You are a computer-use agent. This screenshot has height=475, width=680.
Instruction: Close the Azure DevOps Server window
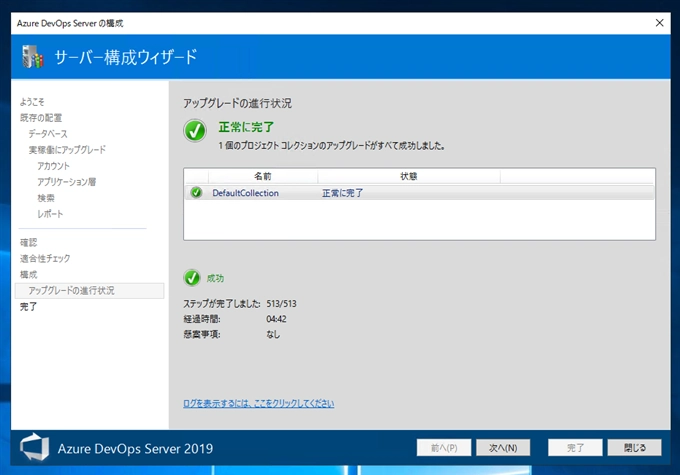659,23
